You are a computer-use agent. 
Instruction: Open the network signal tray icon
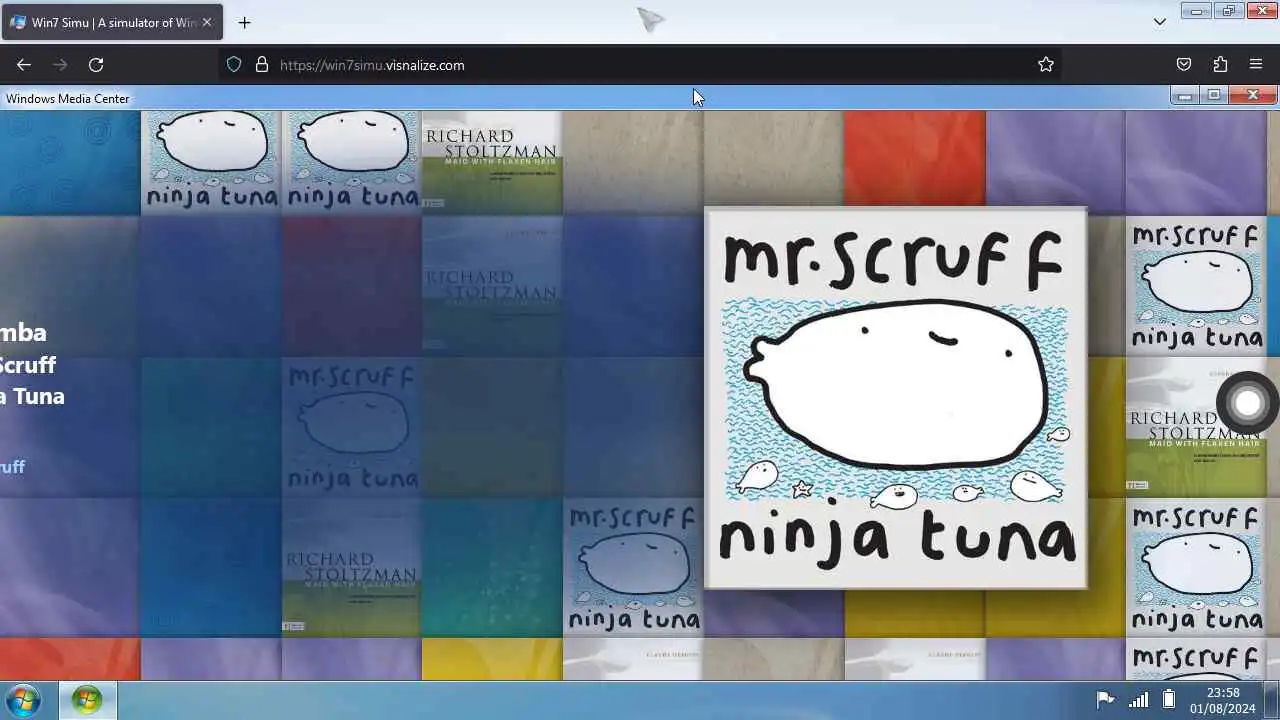pyautogui.click(x=1138, y=700)
